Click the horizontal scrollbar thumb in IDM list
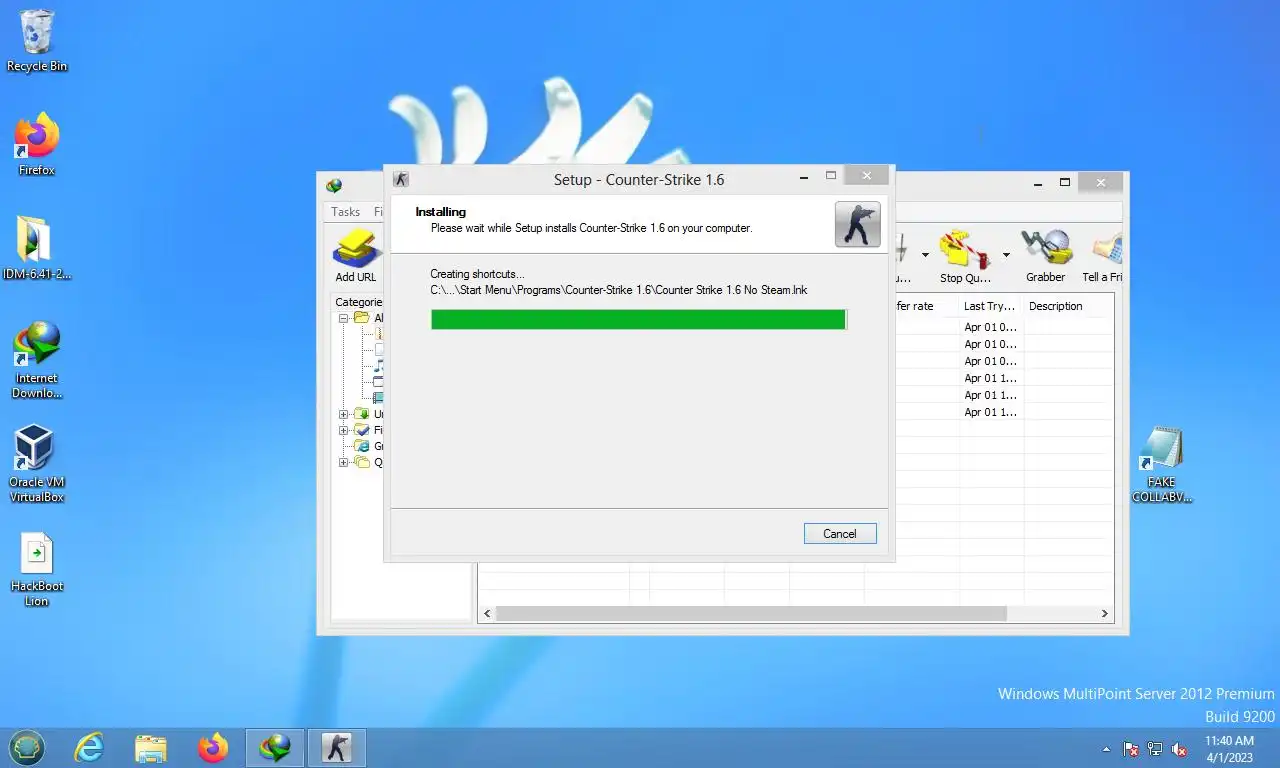 click(x=751, y=613)
